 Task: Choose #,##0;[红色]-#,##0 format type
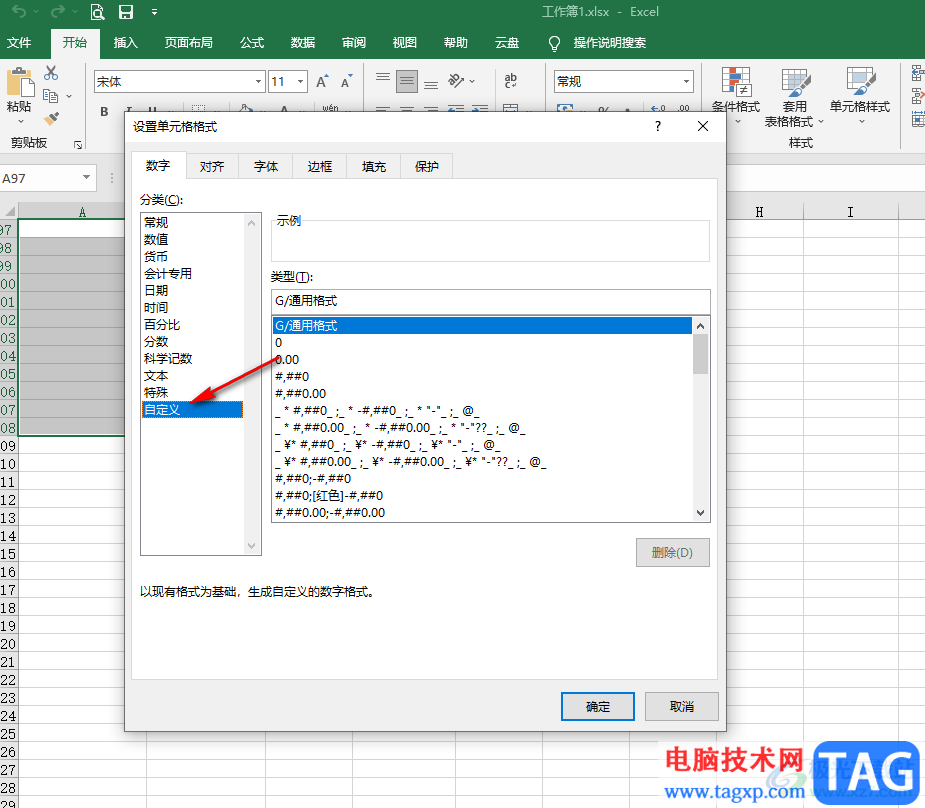tap(483, 495)
